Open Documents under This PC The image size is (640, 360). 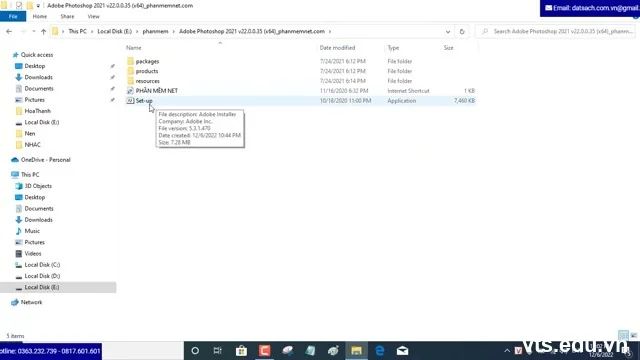pyautogui.click(x=39, y=209)
